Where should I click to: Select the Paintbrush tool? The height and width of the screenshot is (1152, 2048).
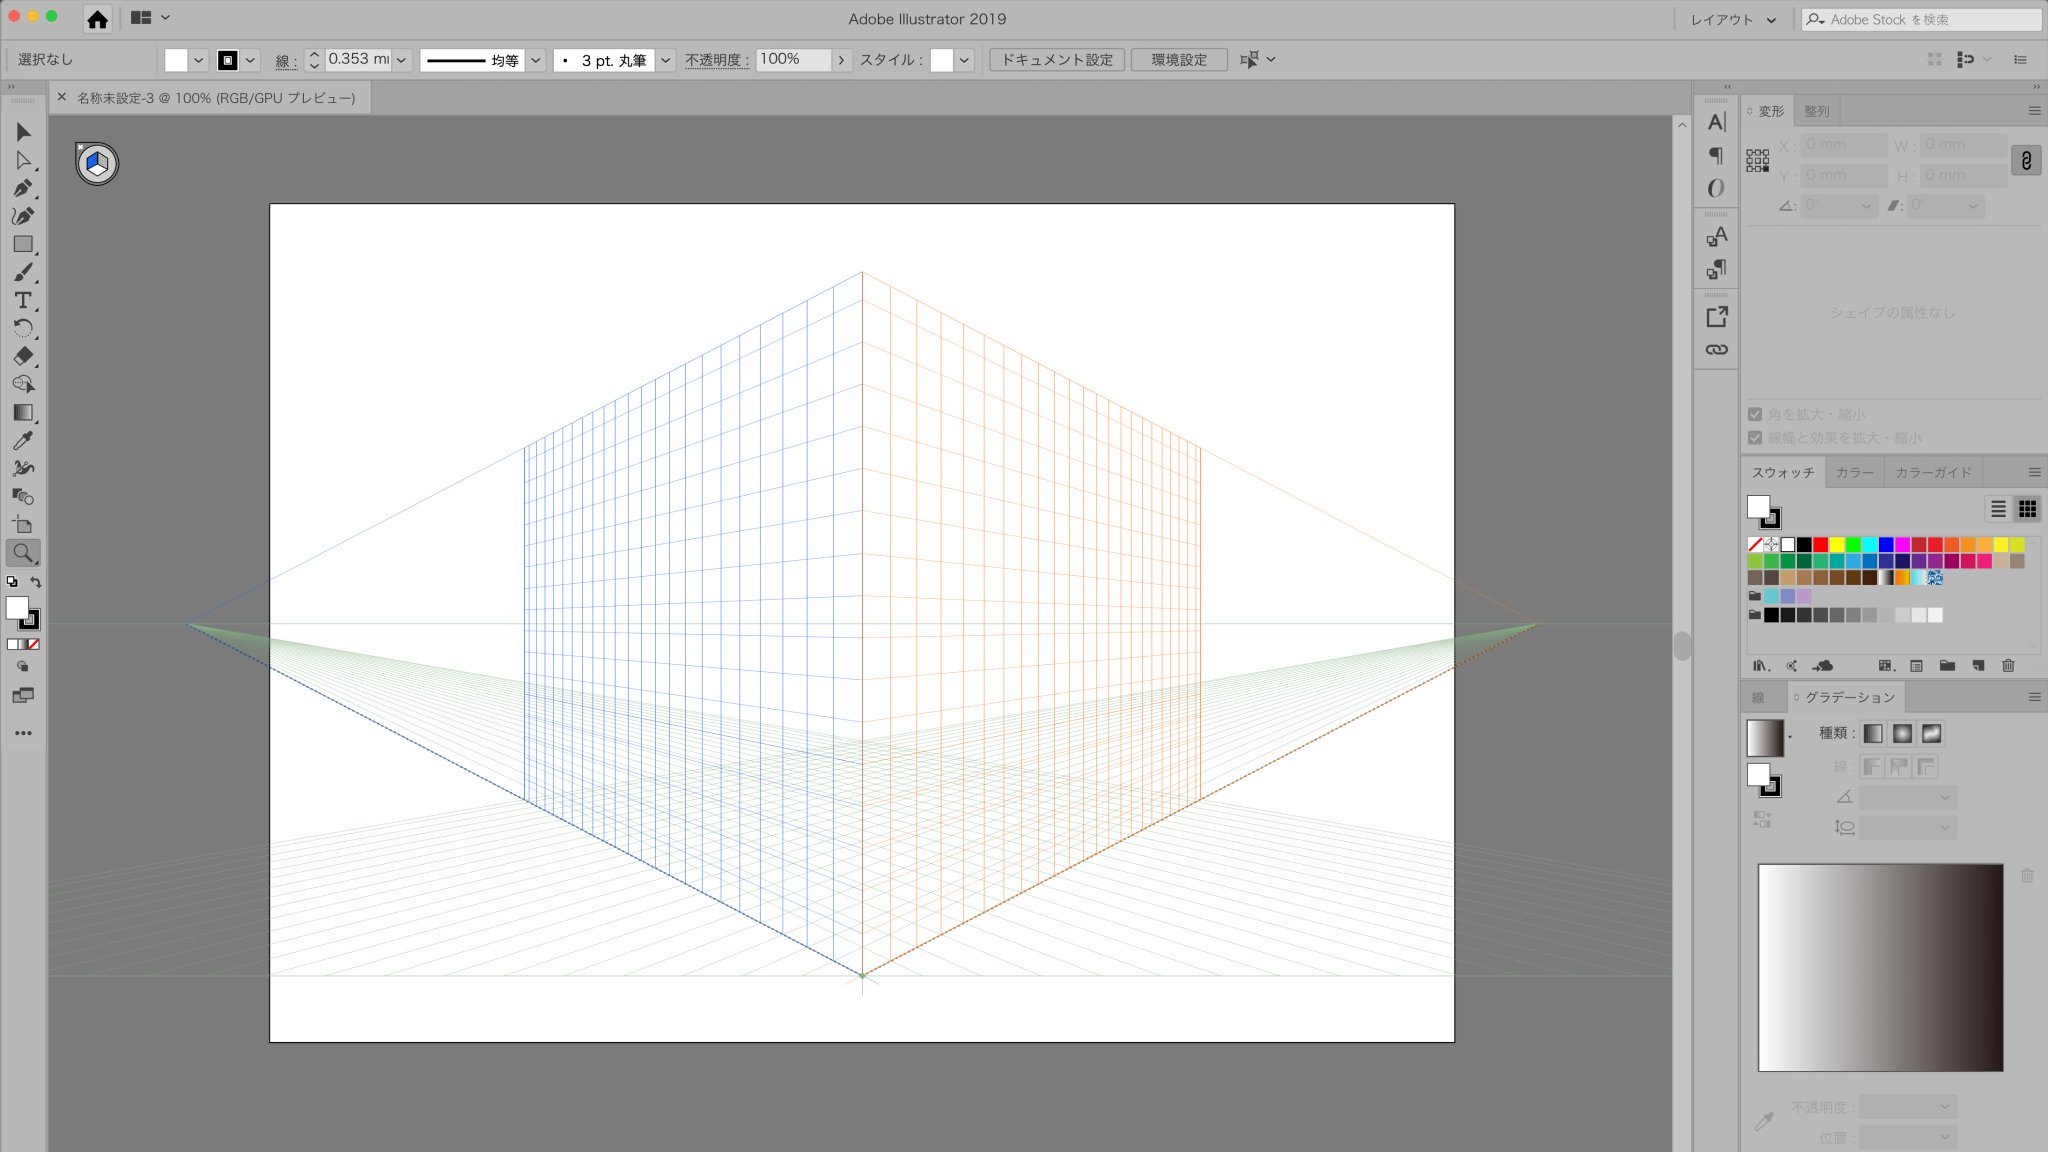(23, 272)
